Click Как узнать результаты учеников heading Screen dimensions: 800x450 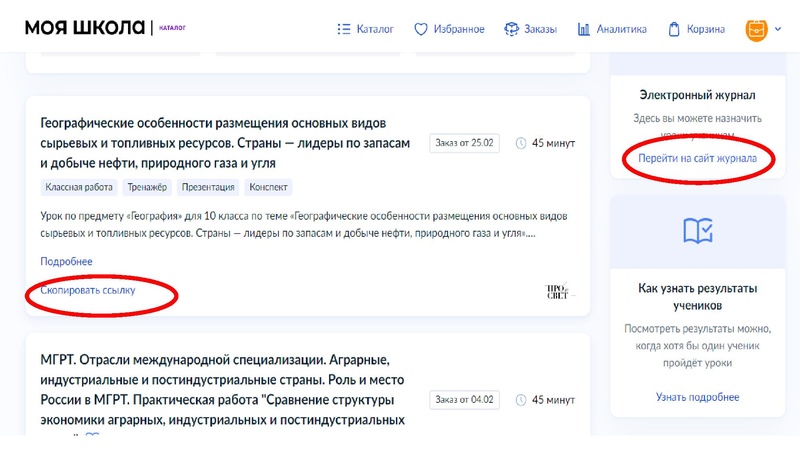coord(697,297)
